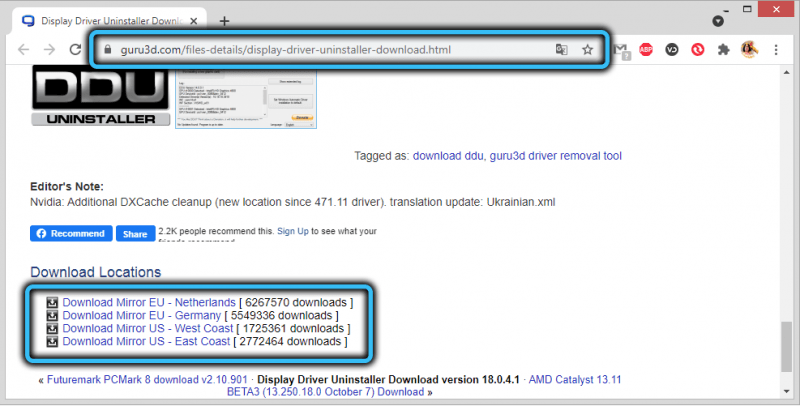The height and width of the screenshot is (406, 800).
Task: Open the DDU application screenshot thumbnail
Action: click(x=246, y=97)
